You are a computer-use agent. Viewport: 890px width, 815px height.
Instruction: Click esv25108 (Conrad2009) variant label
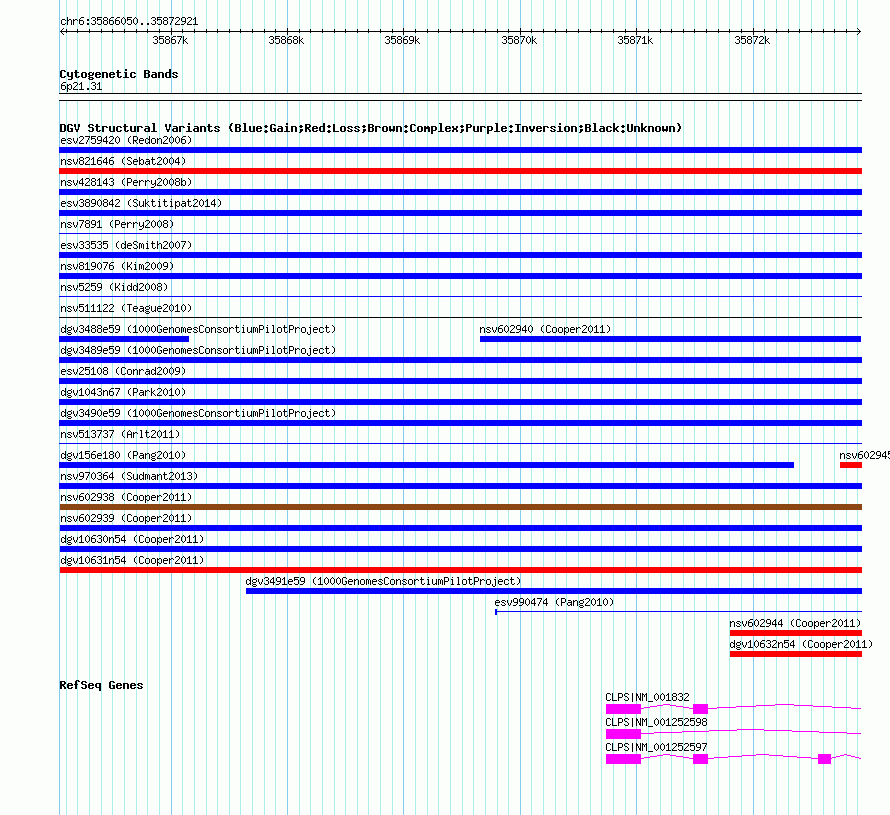click(x=123, y=371)
